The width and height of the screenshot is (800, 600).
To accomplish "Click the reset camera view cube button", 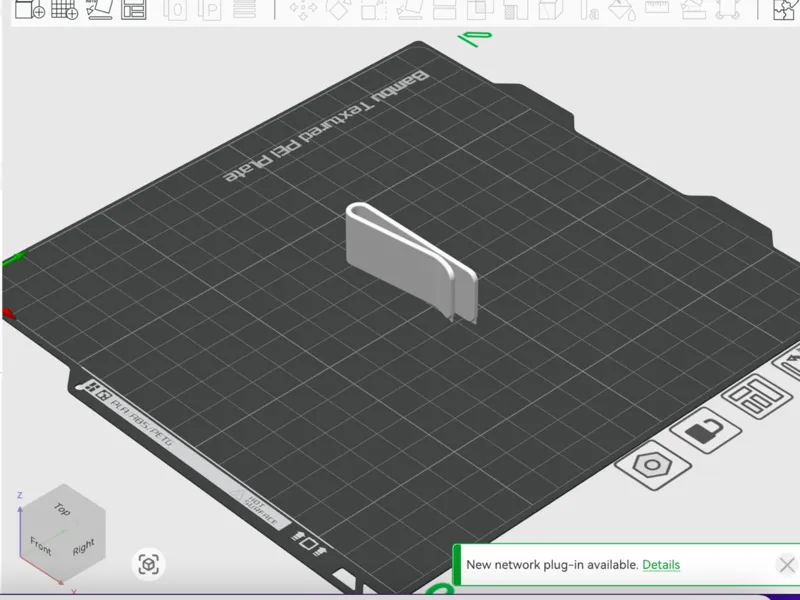I will 148,564.
